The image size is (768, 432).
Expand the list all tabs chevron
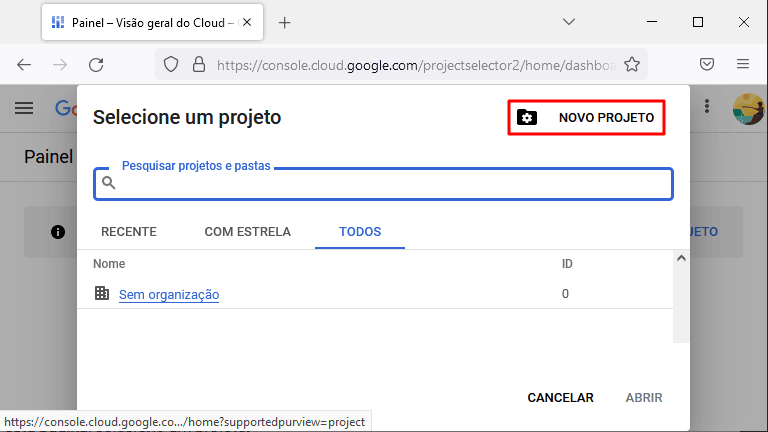point(569,22)
